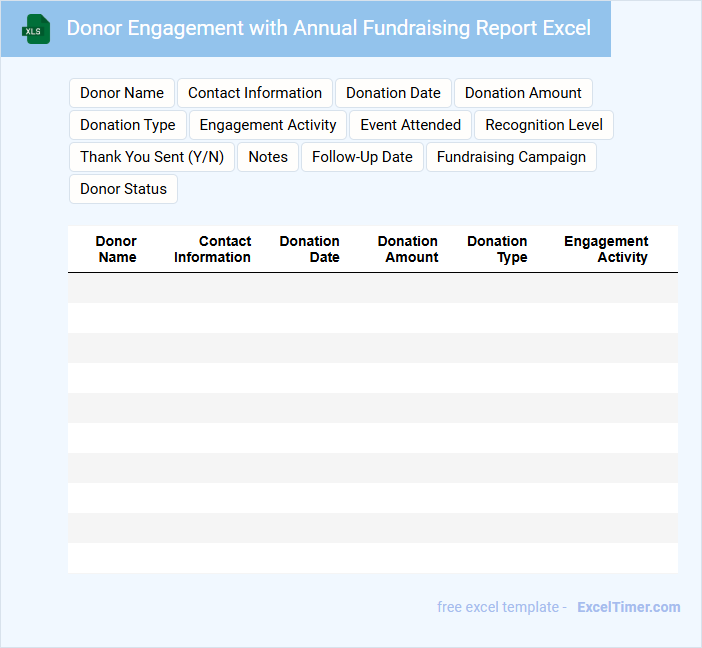Screen dimensions: 702x648
Task: Select the Donor Status tag
Action: point(123,189)
